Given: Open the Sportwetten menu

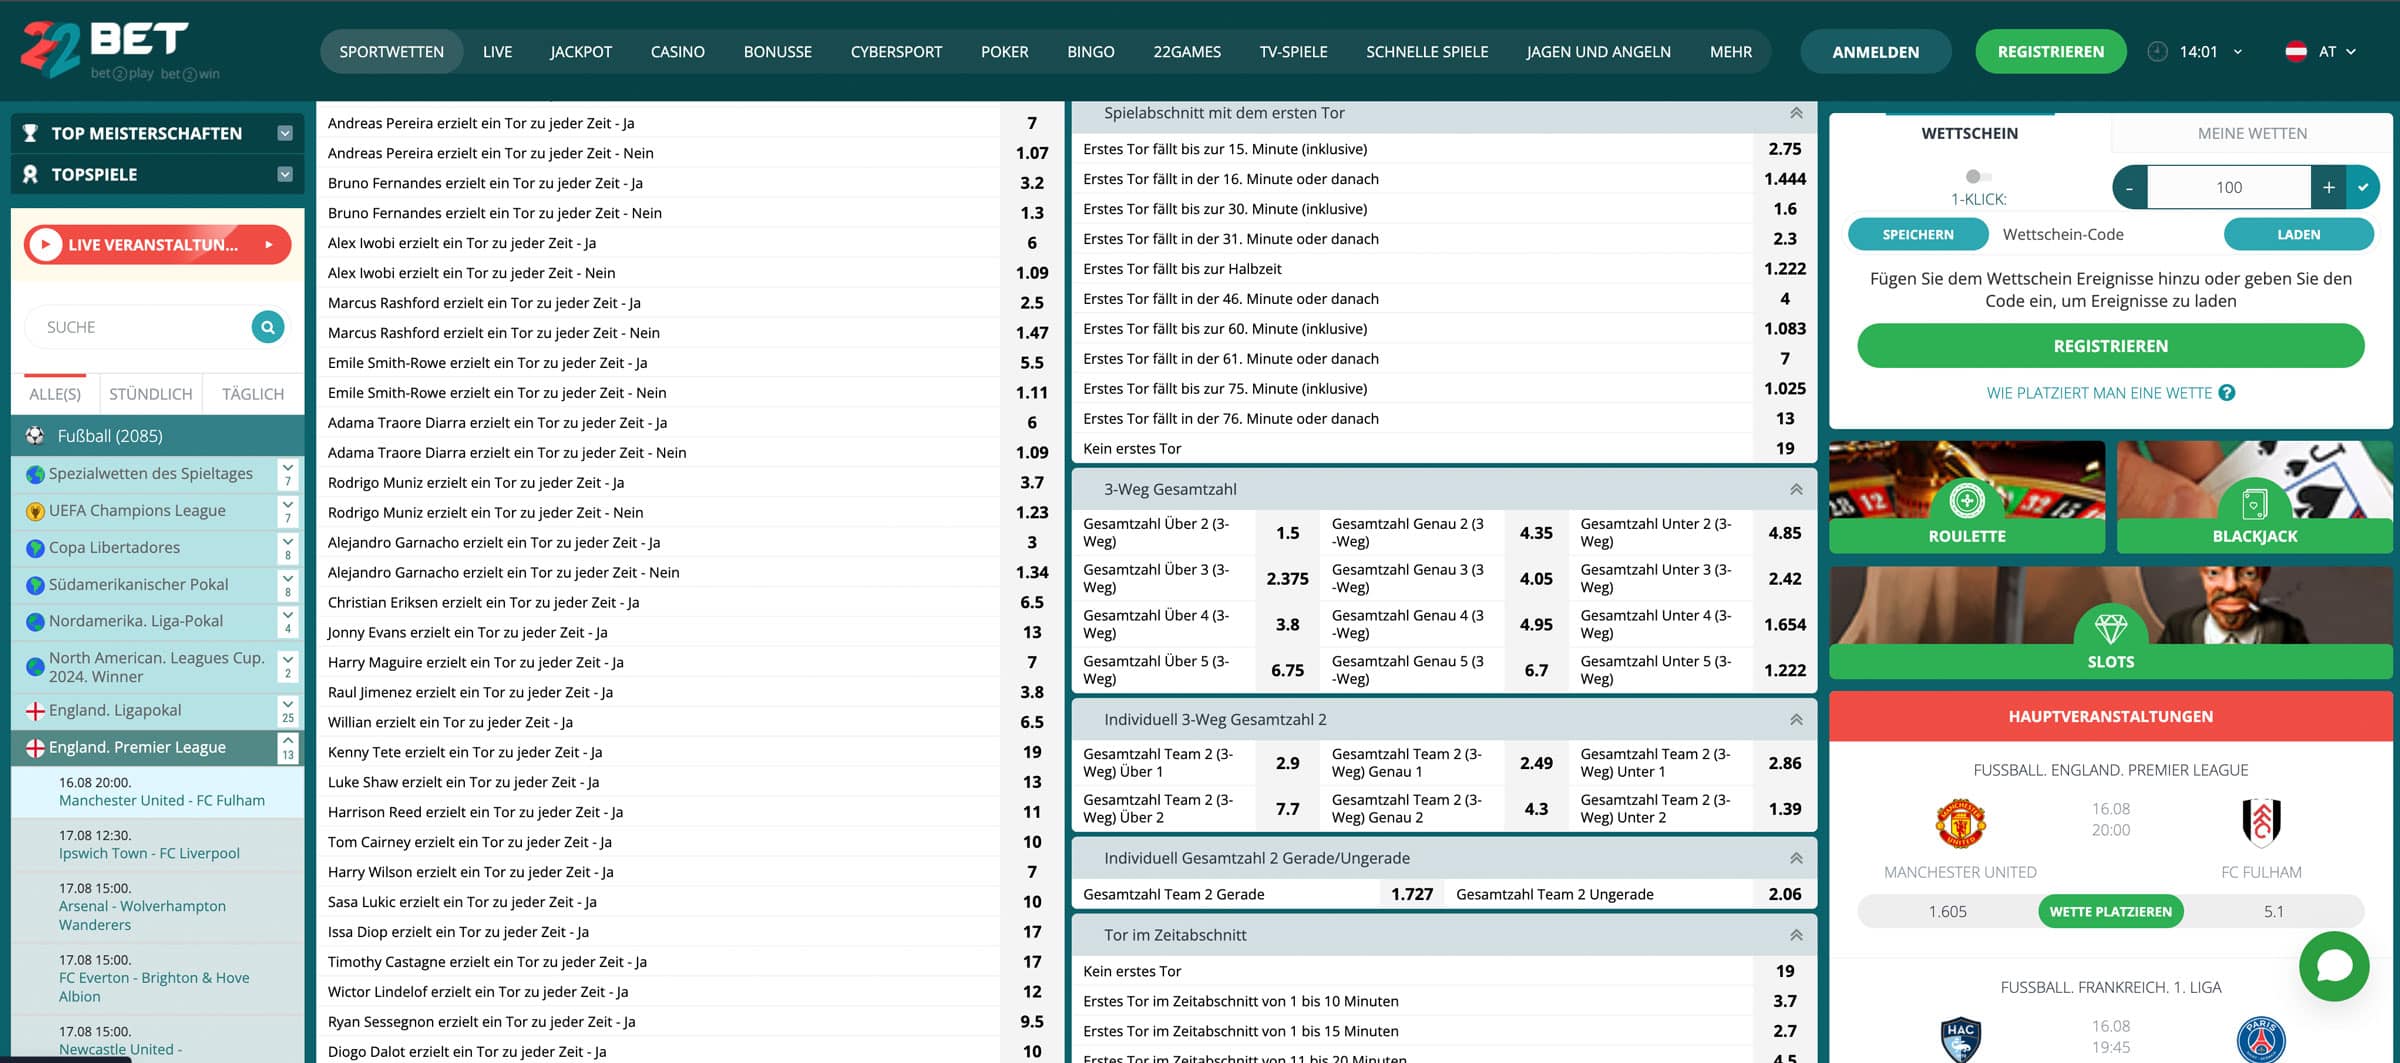Looking at the screenshot, I should point(391,51).
